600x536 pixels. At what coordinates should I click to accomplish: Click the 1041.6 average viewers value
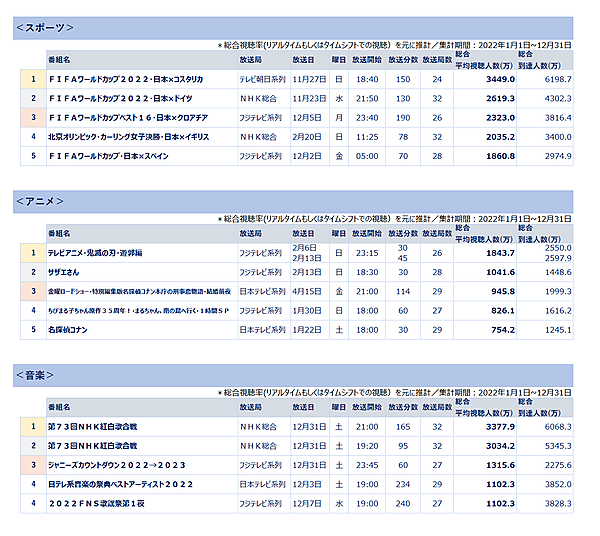(501, 272)
